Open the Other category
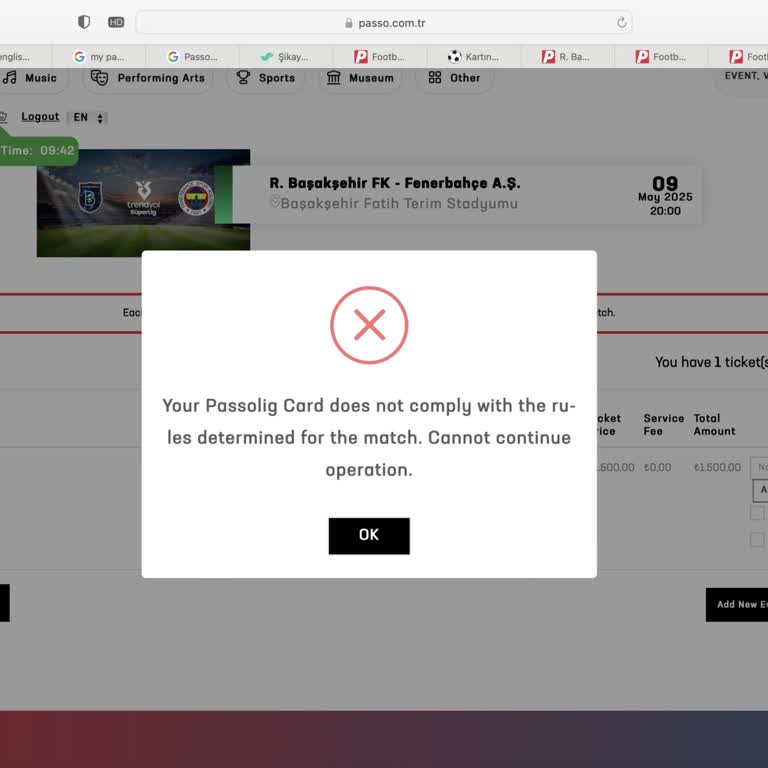The height and width of the screenshot is (768, 768). (455, 78)
